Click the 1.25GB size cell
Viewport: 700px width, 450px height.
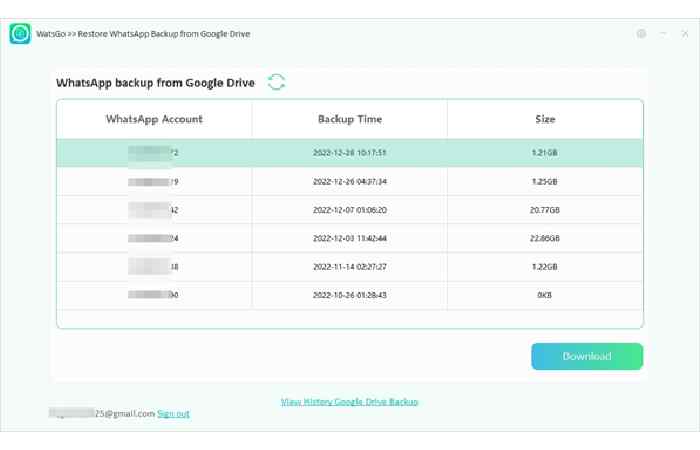pyautogui.click(x=545, y=182)
